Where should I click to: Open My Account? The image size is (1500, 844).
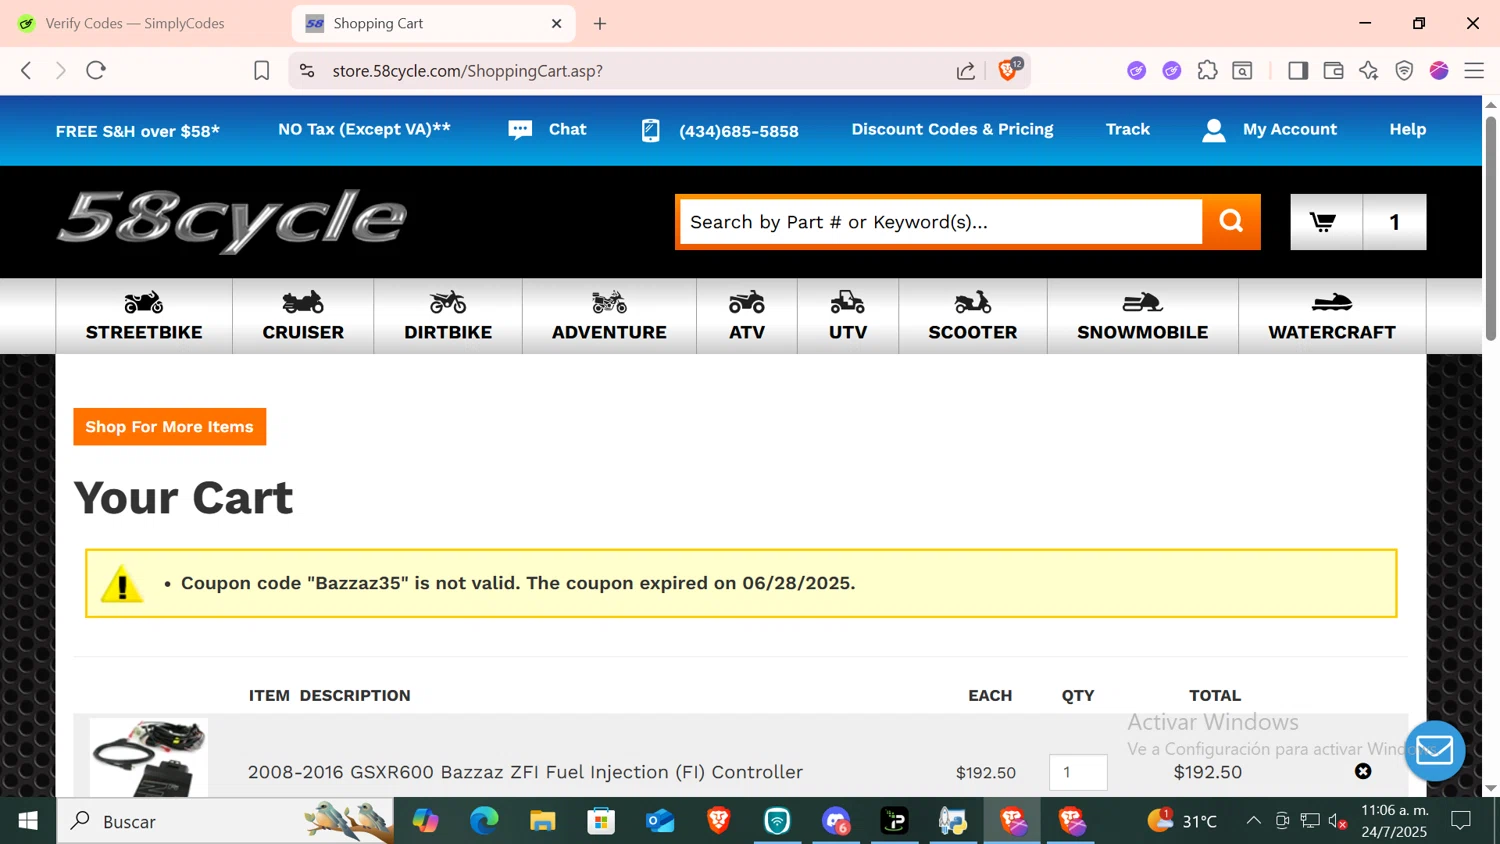(1270, 130)
